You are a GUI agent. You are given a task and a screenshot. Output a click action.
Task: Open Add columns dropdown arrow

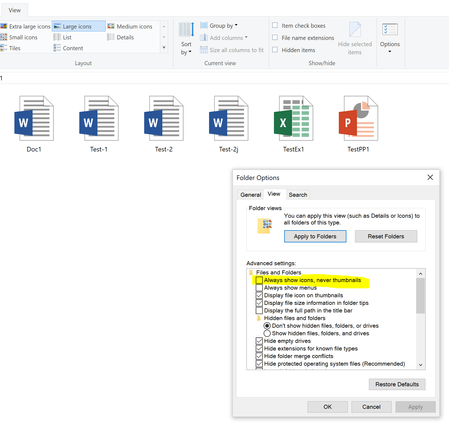pyautogui.click(x=246, y=37)
